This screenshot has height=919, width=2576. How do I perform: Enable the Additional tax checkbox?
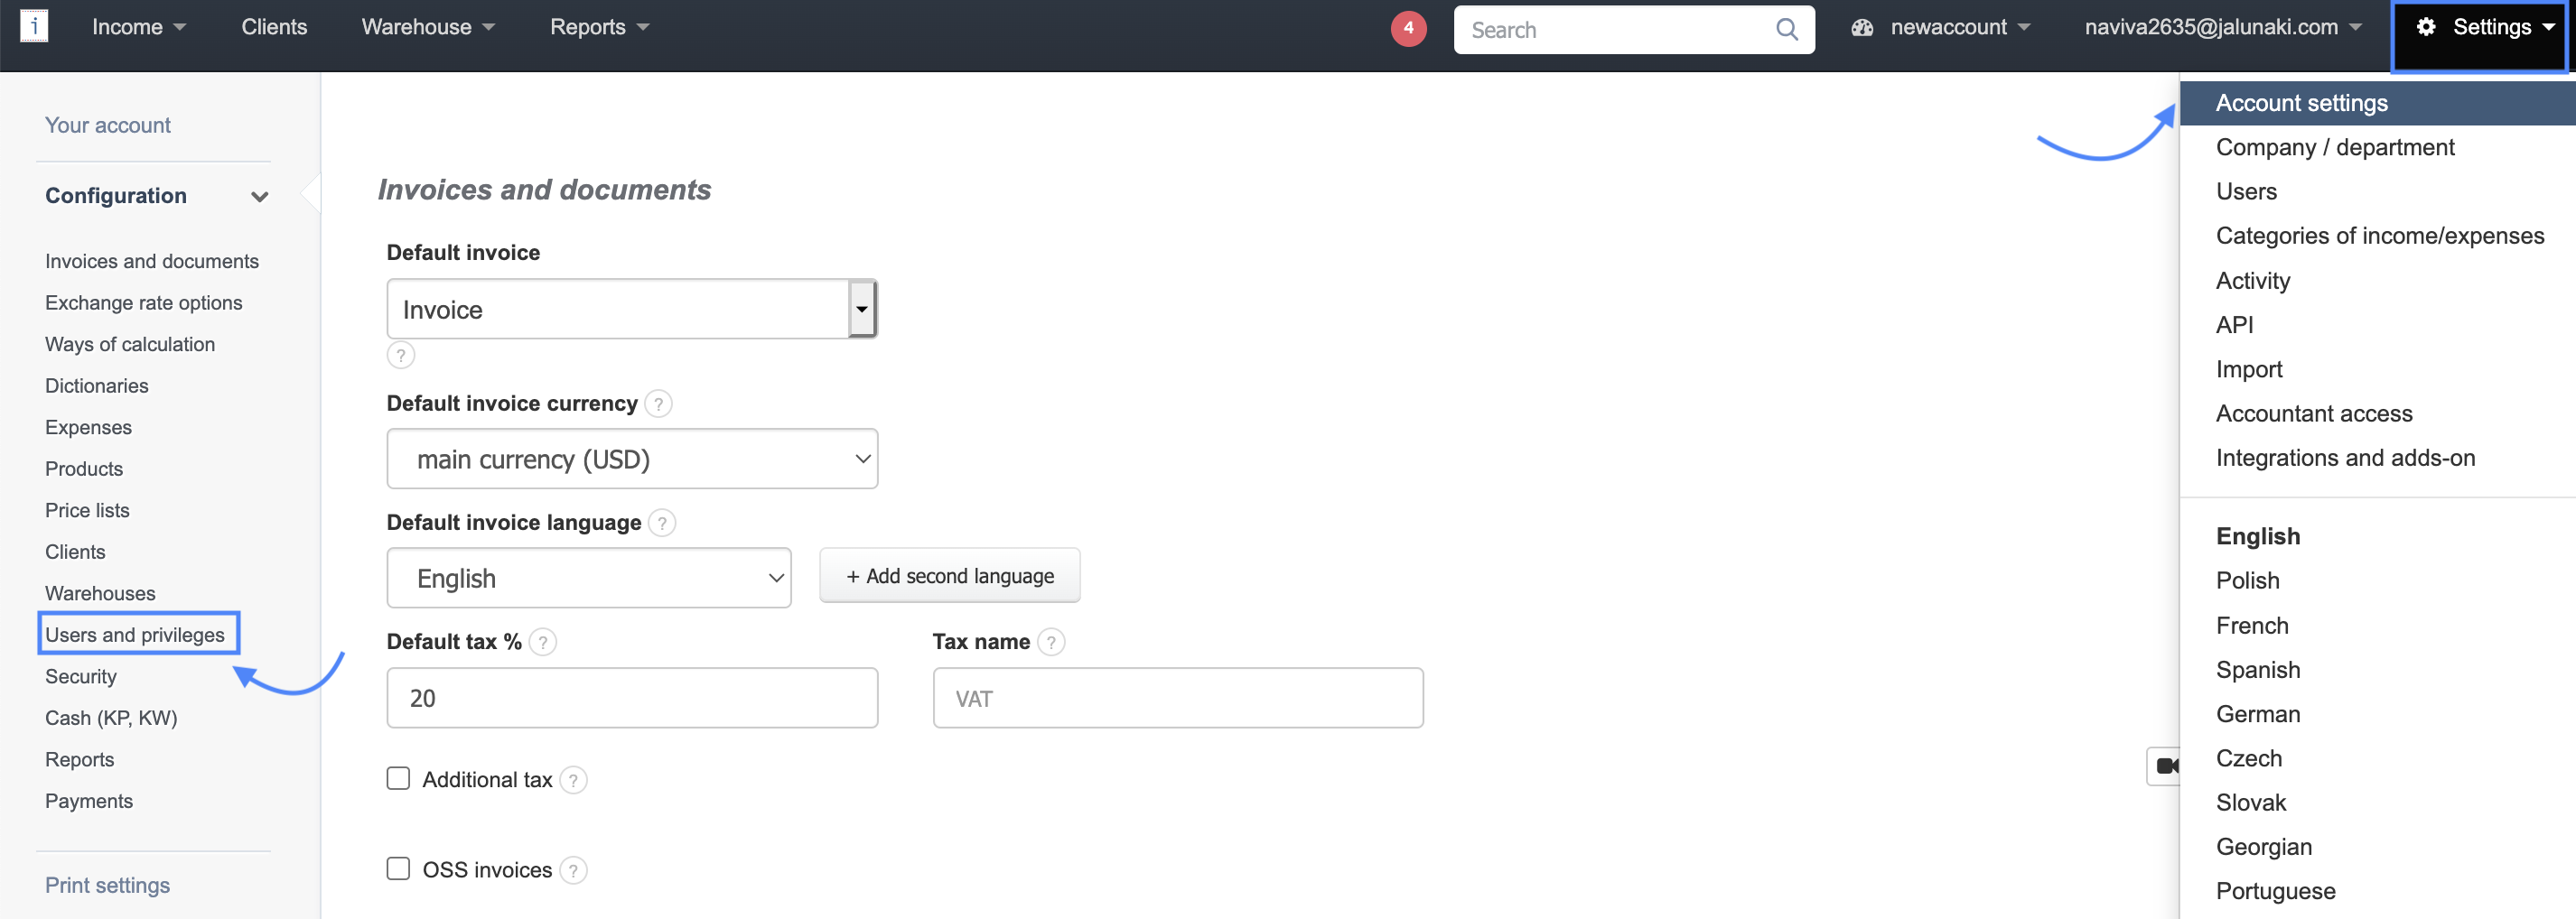398,779
